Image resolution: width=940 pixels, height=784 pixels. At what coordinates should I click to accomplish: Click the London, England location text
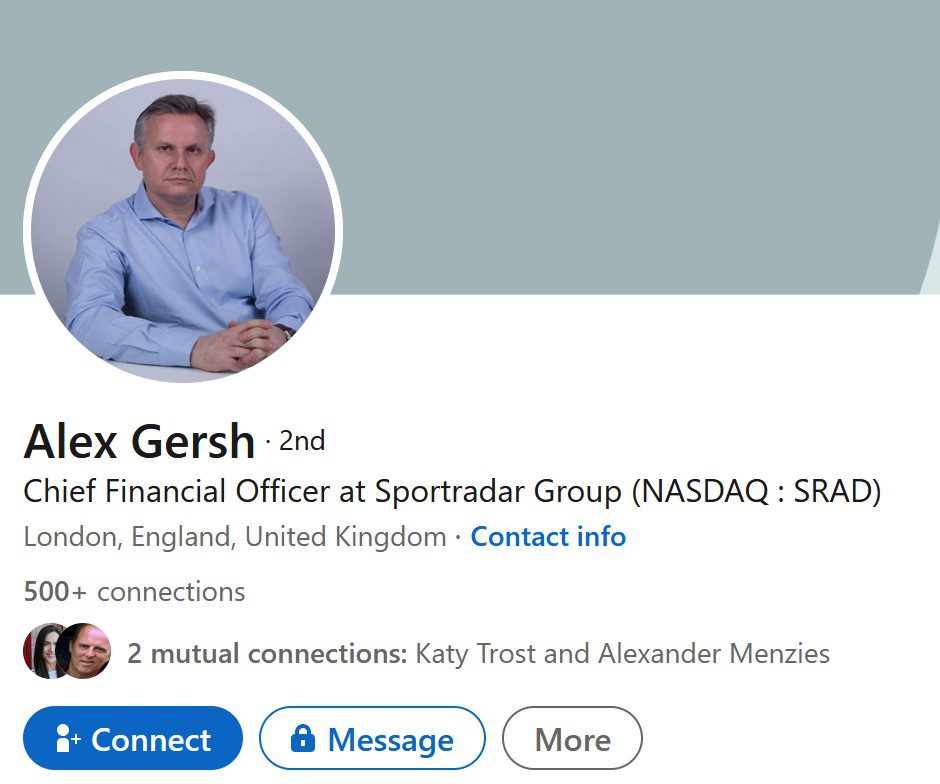click(x=234, y=537)
